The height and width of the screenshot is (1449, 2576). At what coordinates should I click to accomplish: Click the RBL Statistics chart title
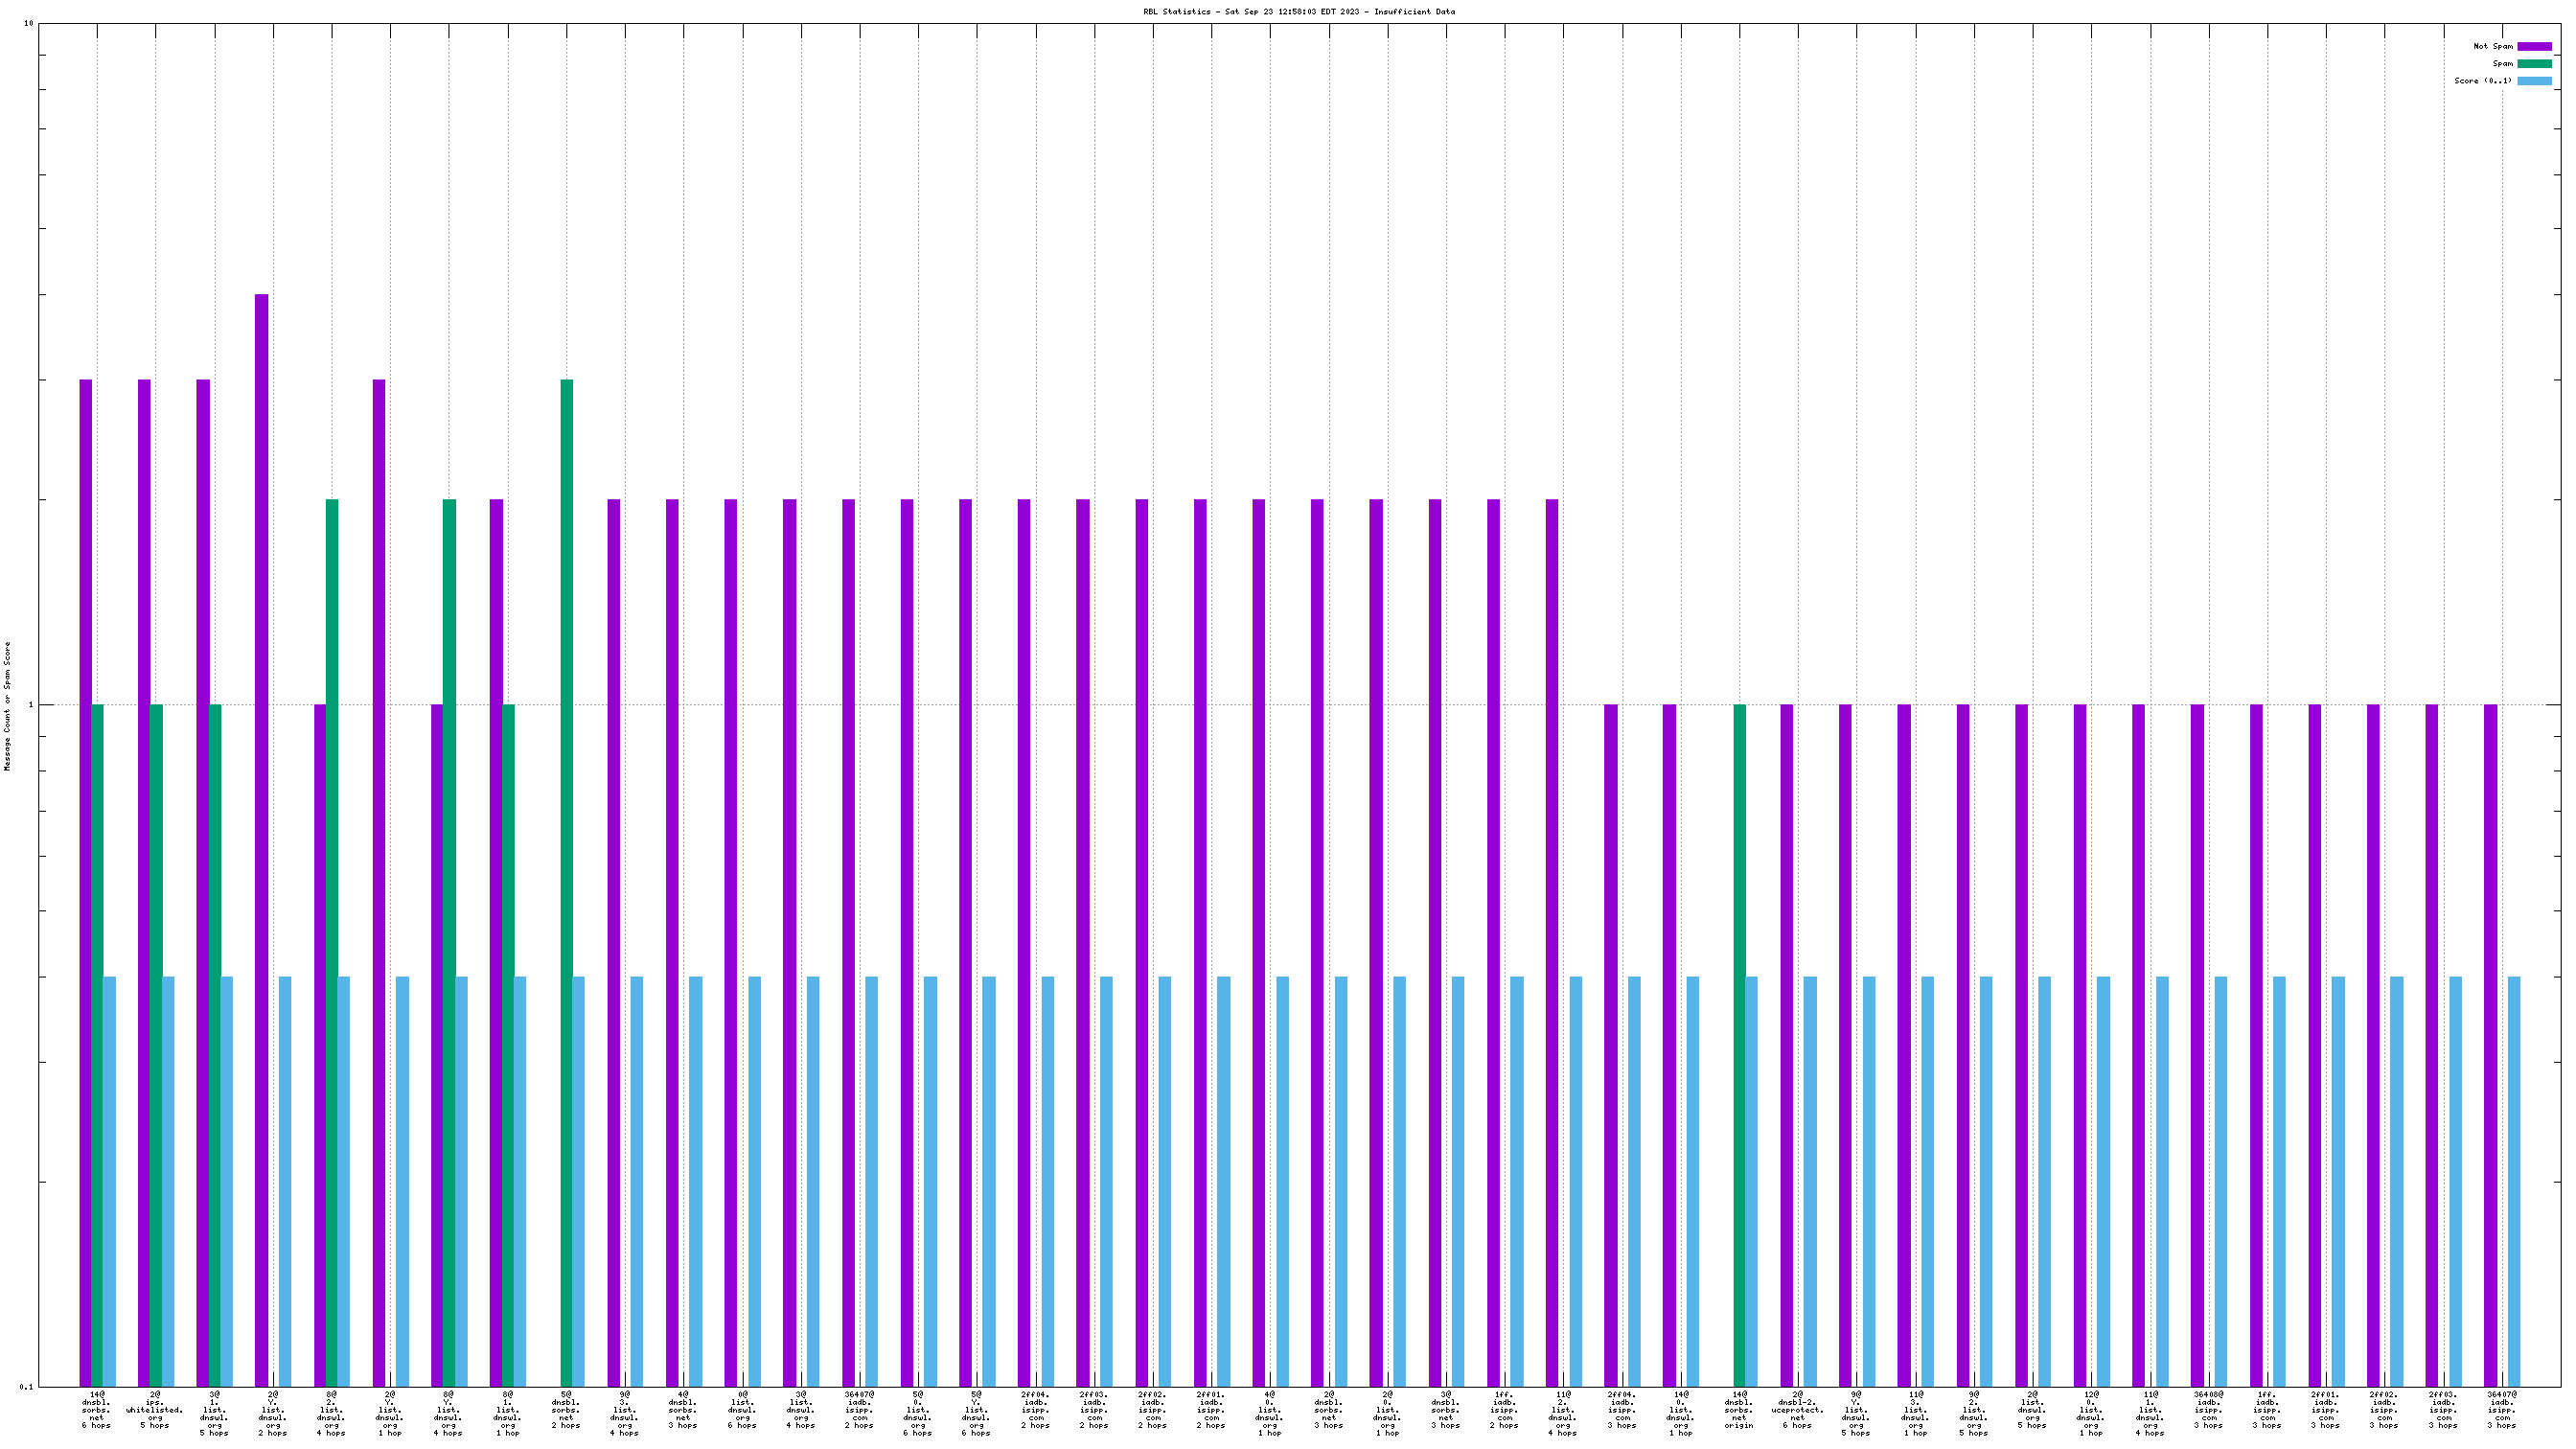(1299, 12)
